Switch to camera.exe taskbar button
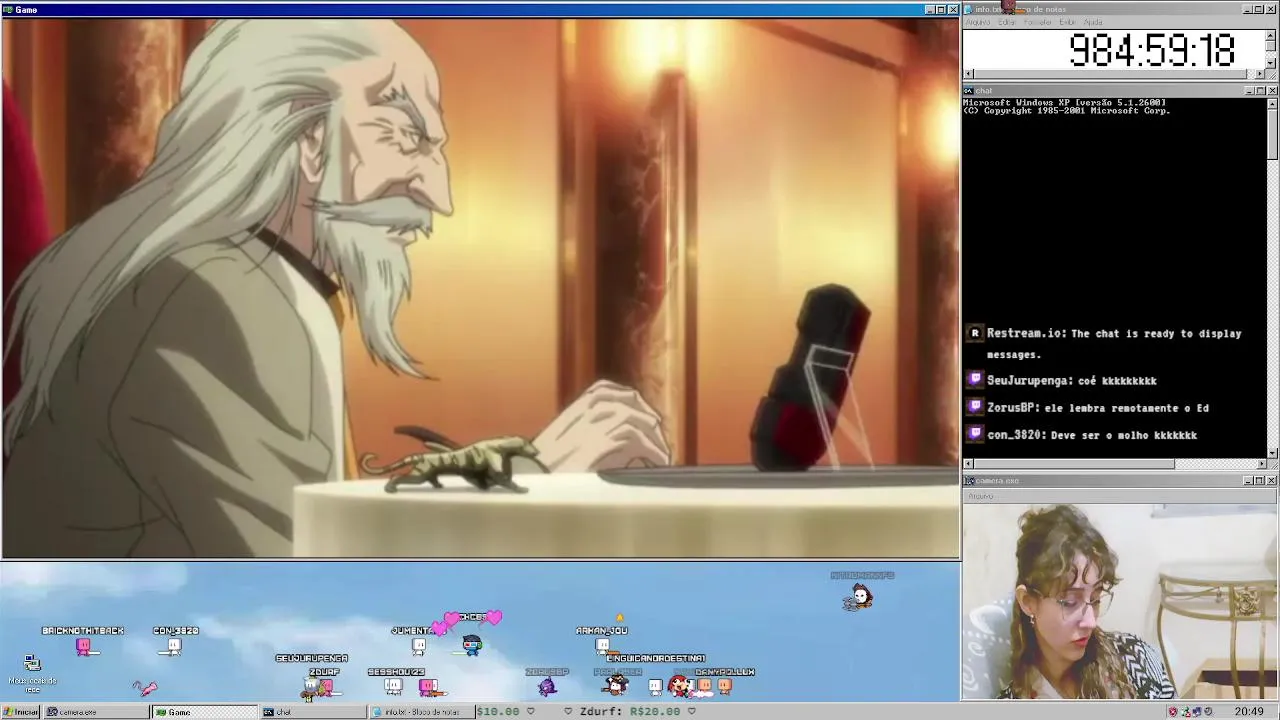 (x=97, y=712)
